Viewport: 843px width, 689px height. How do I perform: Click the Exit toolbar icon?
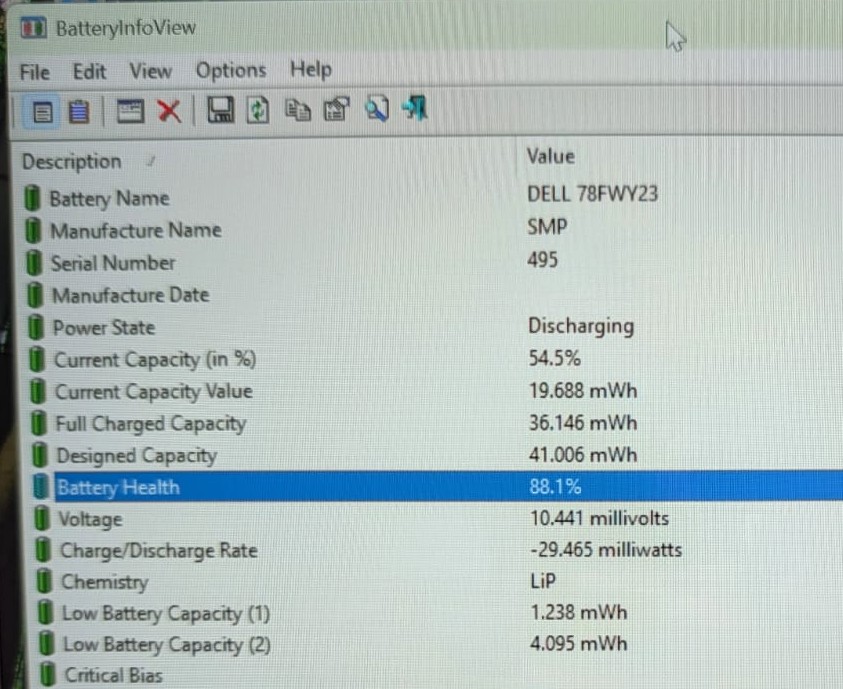pyautogui.click(x=415, y=107)
